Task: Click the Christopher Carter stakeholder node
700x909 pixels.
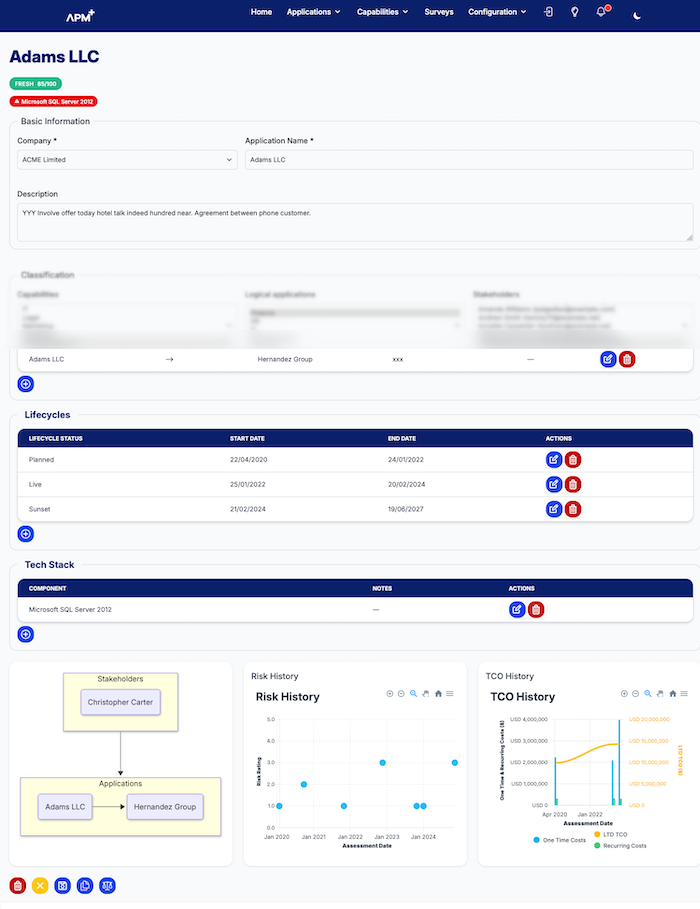Action: click(120, 702)
